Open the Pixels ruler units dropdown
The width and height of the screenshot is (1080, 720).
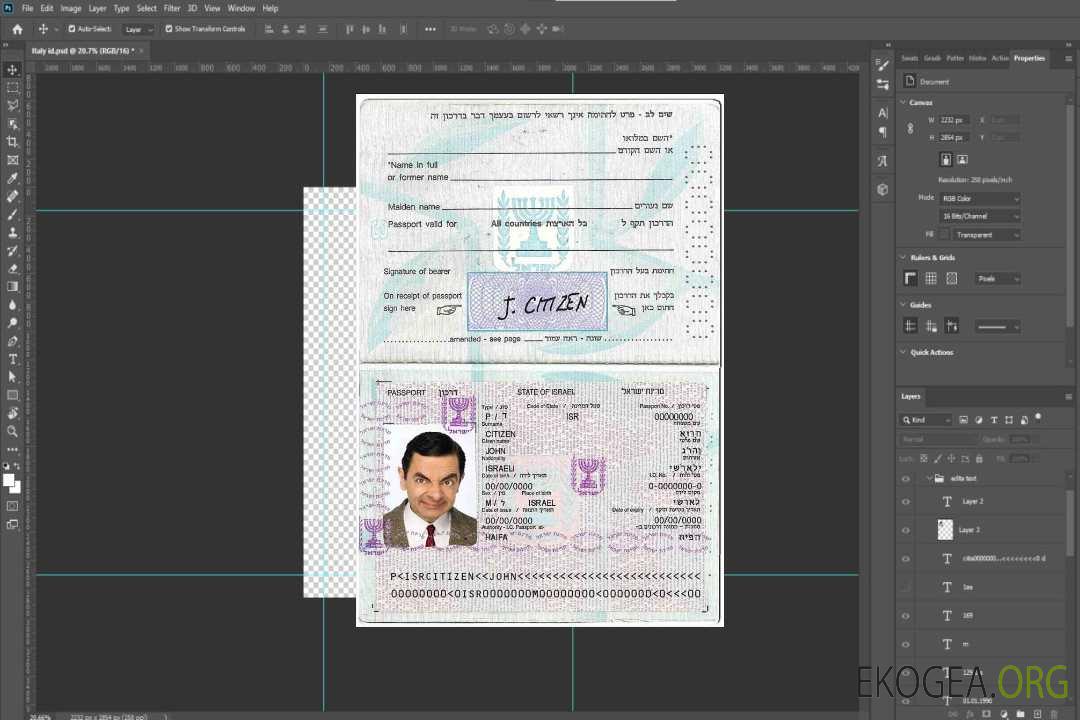click(x=997, y=279)
